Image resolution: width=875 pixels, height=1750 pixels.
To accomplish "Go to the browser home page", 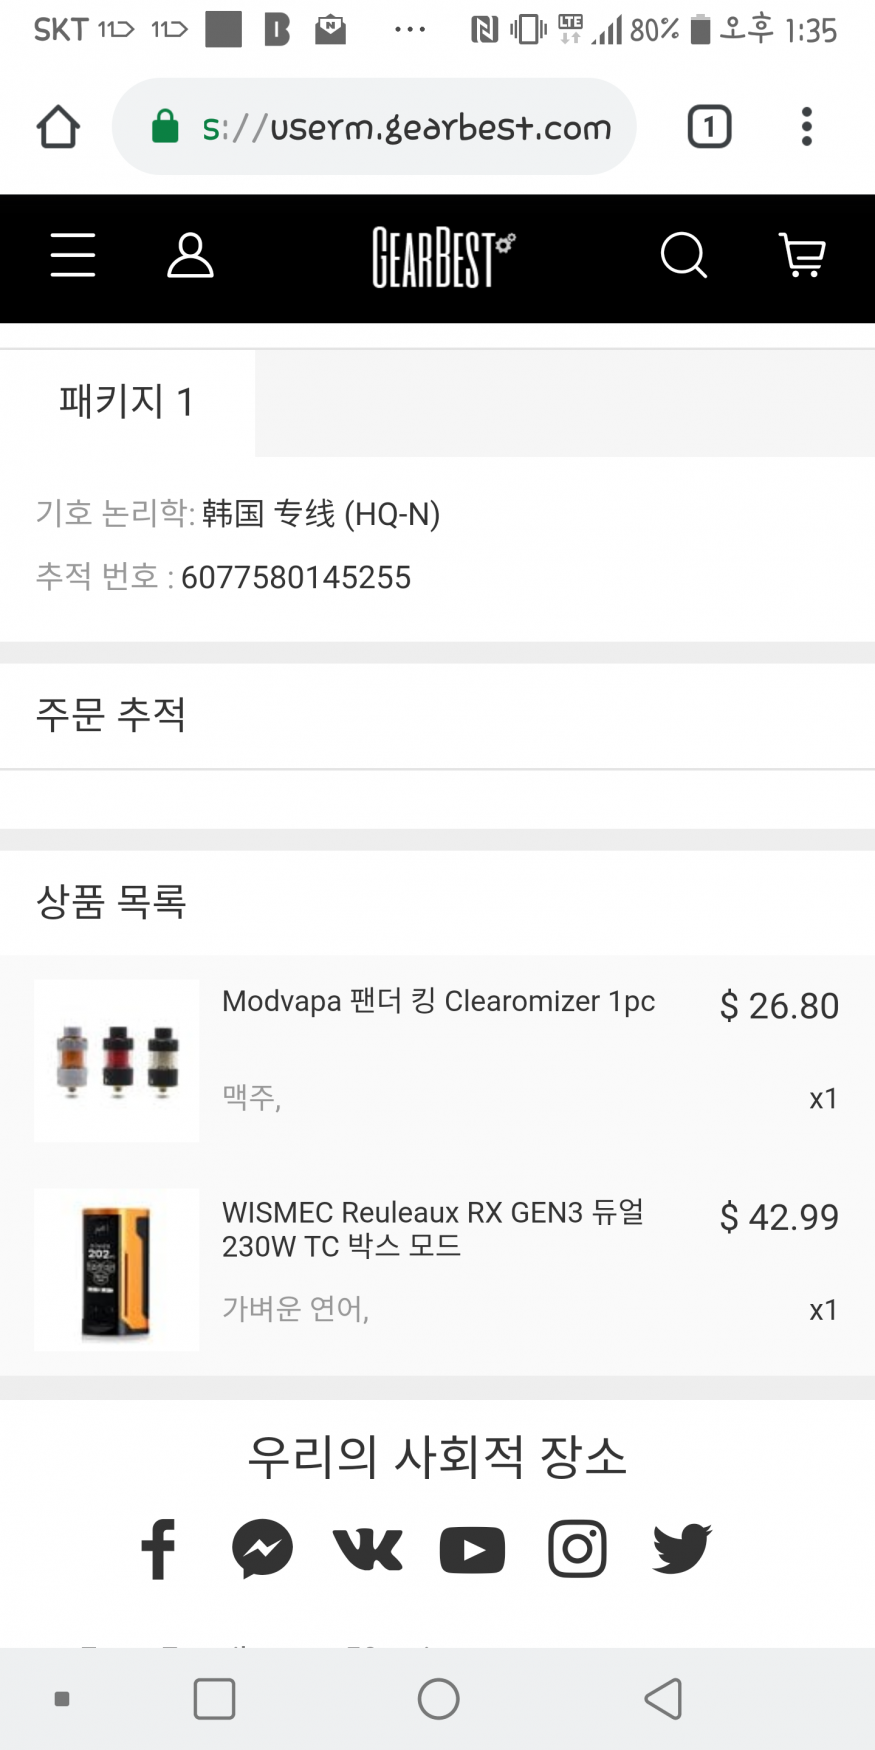I will [58, 127].
